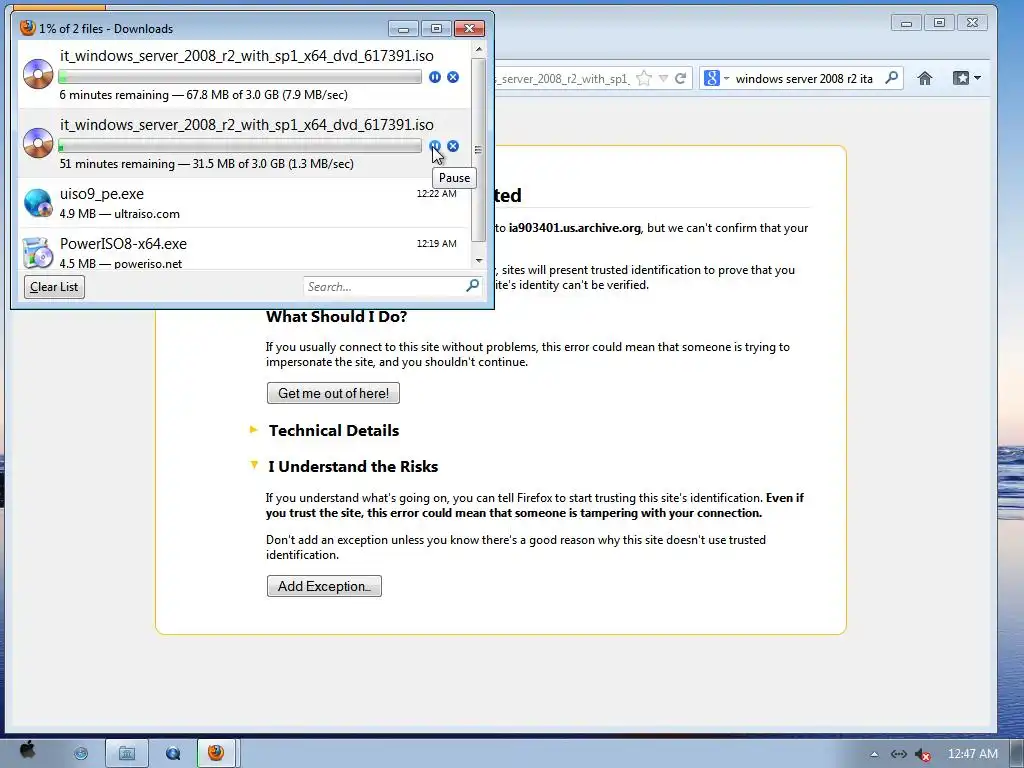Click progress bar of the 67.8 MB download
Viewport: 1024px width, 768px height.
coord(240,77)
